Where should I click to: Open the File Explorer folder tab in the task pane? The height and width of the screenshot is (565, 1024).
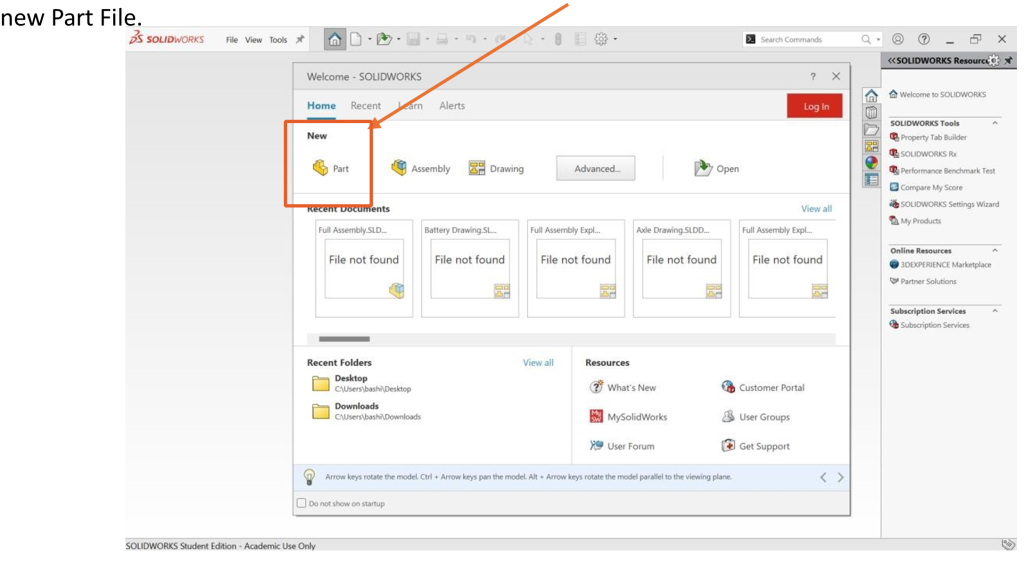coord(871,129)
